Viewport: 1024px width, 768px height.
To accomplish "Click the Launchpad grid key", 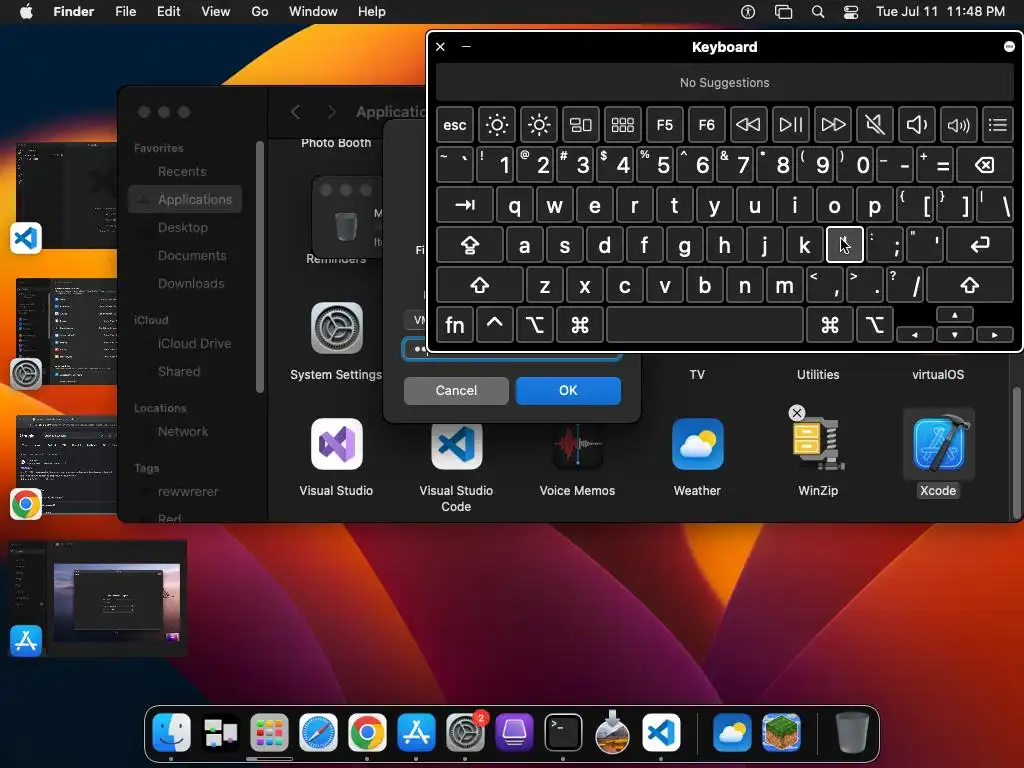I will (622, 125).
